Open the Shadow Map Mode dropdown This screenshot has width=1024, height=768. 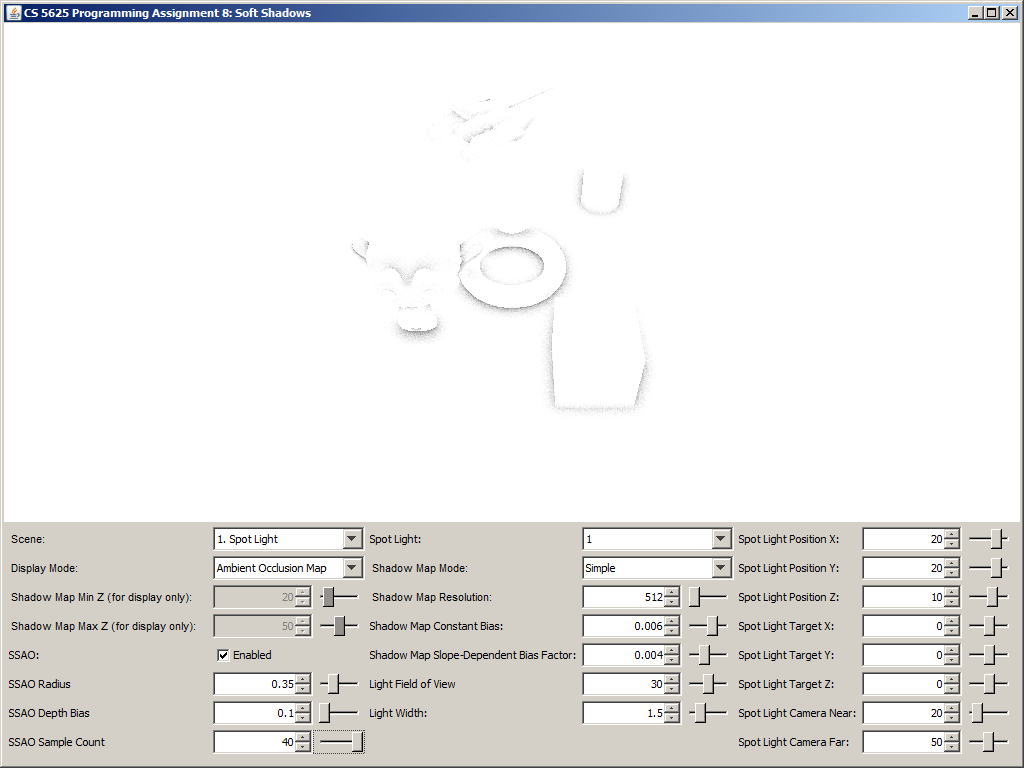pyautogui.click(x=720, y=568)
